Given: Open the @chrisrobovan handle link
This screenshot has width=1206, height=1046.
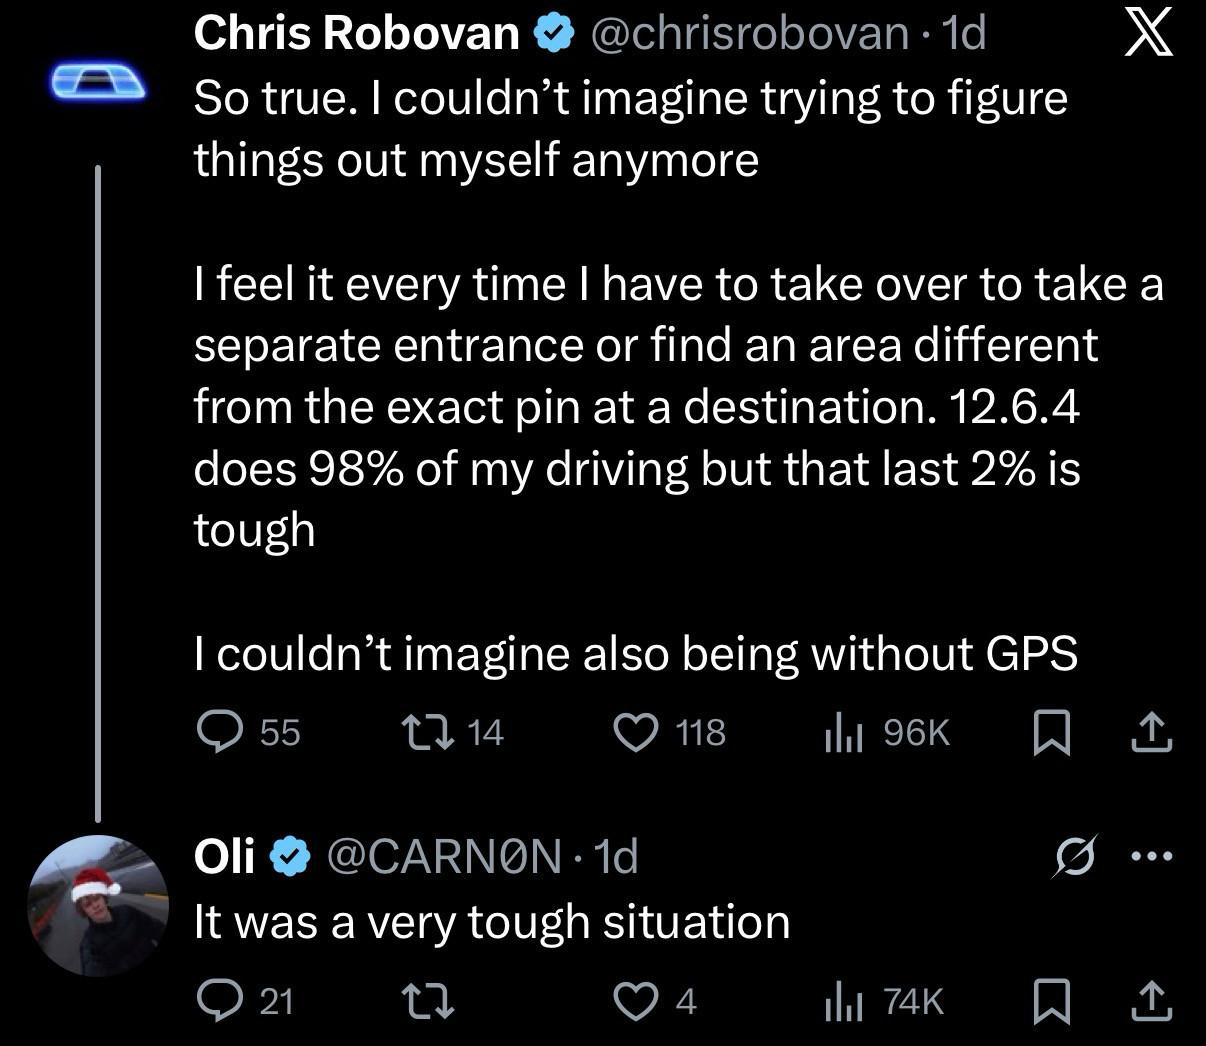Looking at the screenshot, I should 750,34.
